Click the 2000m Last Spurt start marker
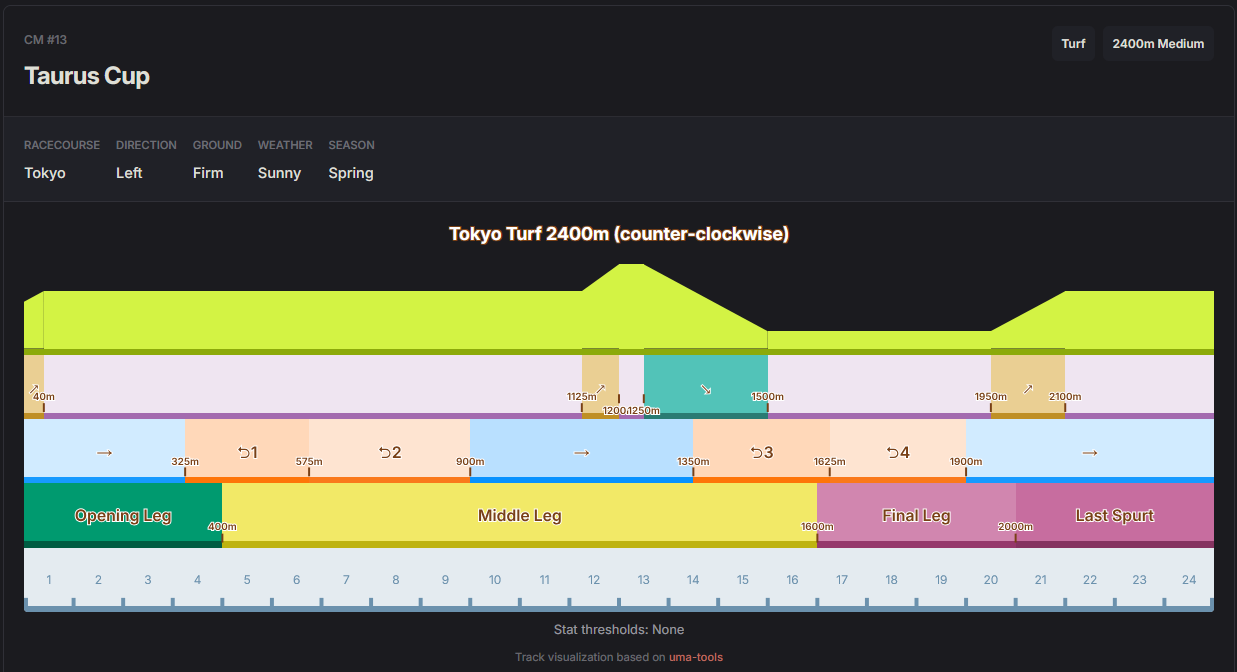1237x672 pixels. click(x=1015, y=527)
